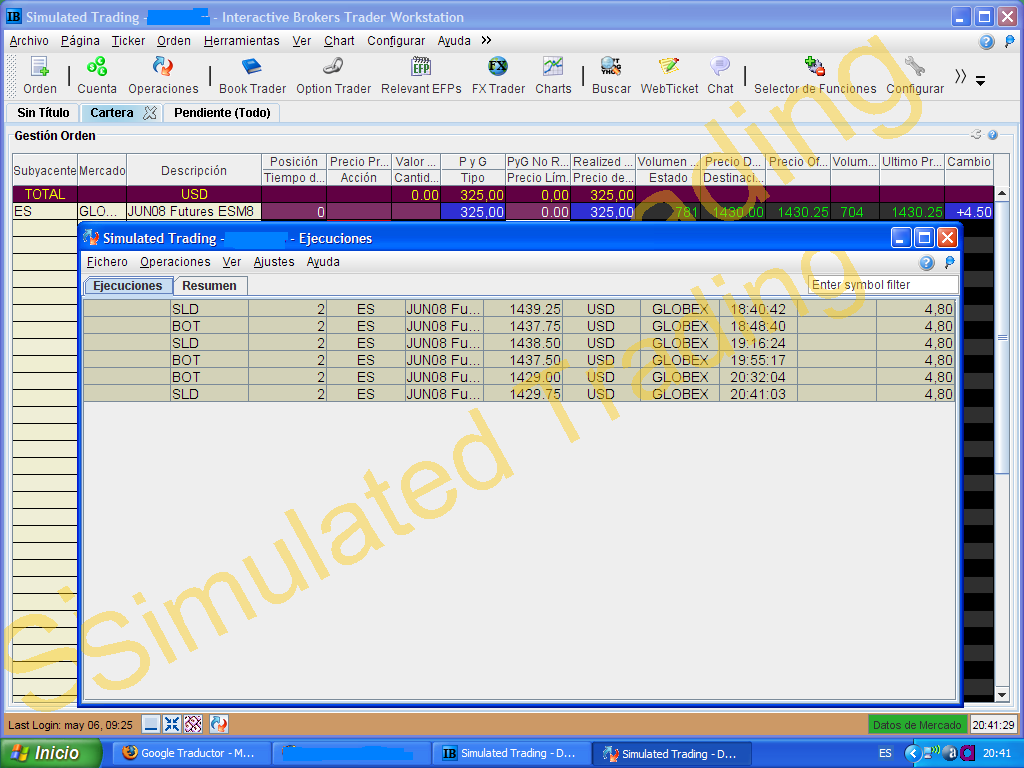Open Fichero menu in Ejecuciones window
Screen dimensions: 1024x768
[x=107, y=262]
